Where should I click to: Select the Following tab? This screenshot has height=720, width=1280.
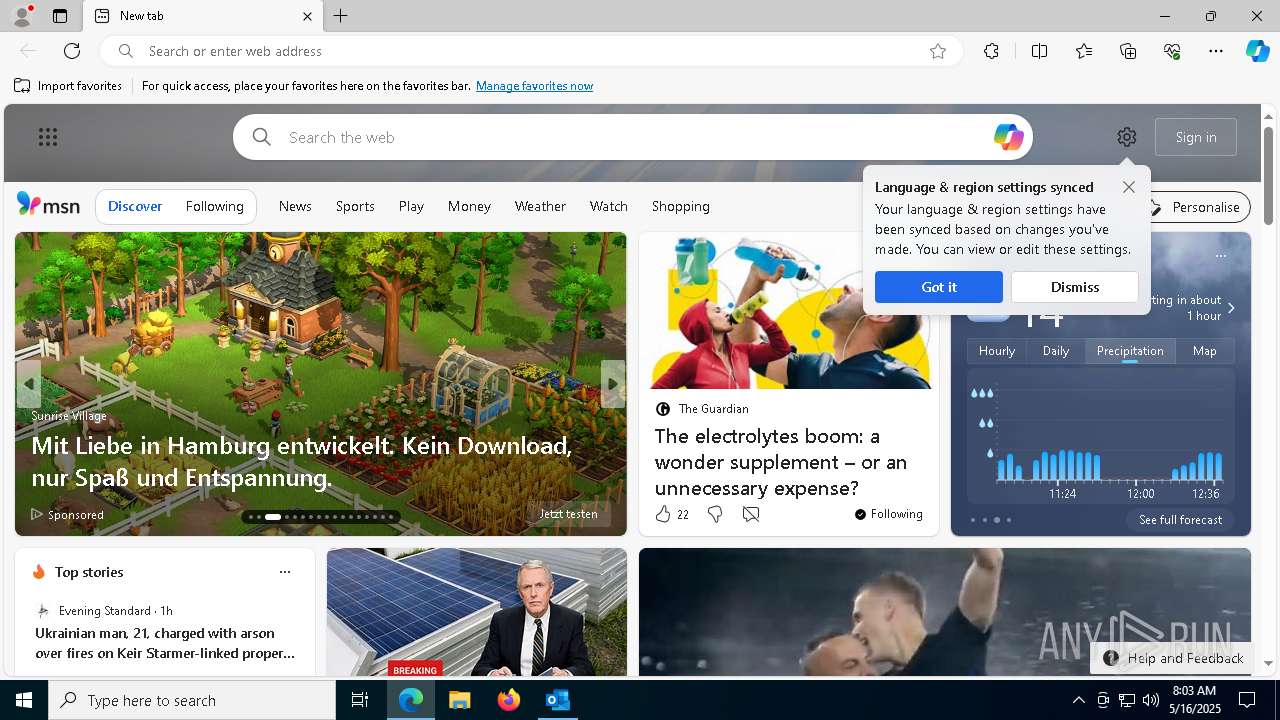(215, 206)
